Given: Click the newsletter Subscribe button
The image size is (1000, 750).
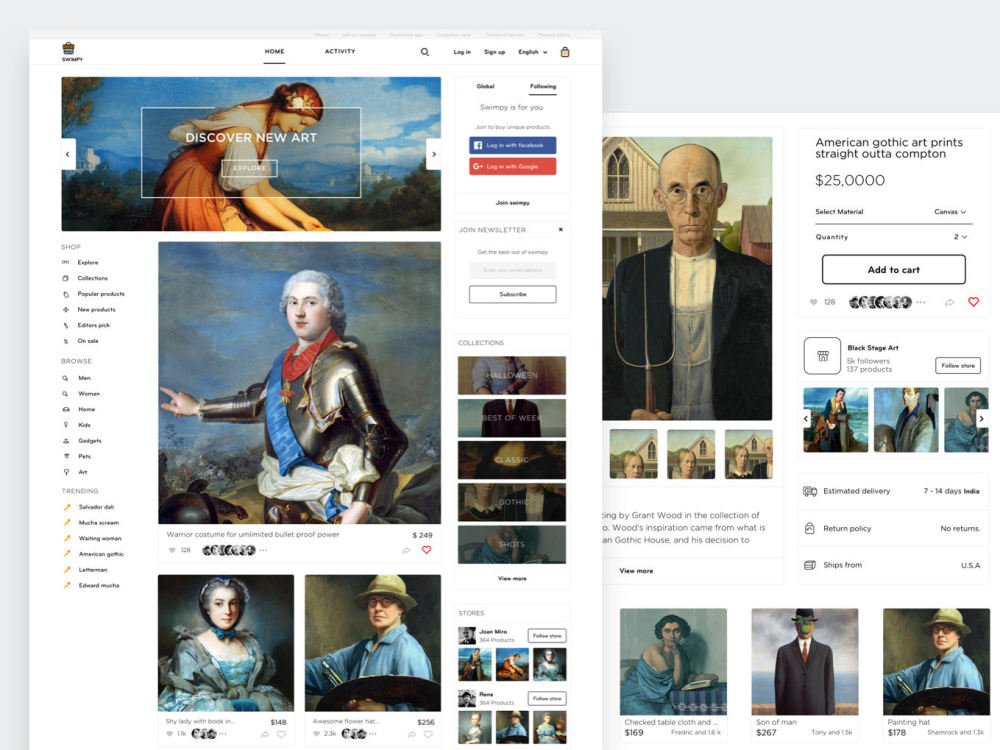Looking at the screenshot, I should point(513,294).
